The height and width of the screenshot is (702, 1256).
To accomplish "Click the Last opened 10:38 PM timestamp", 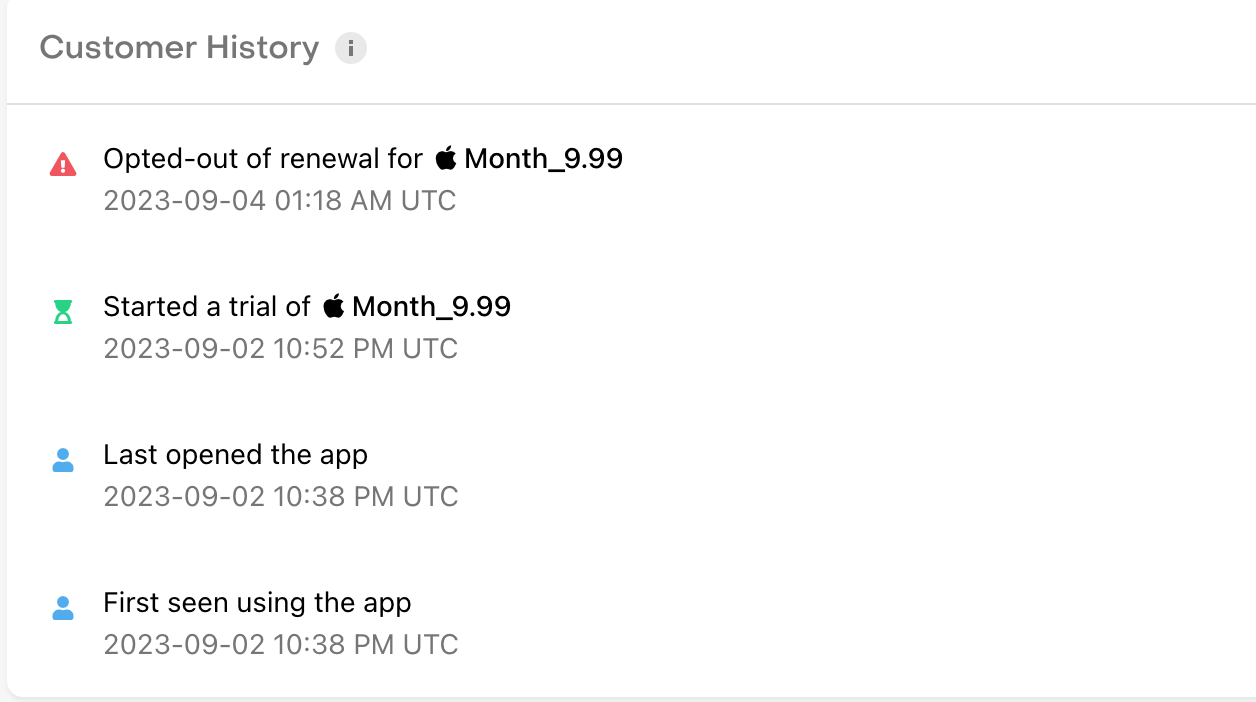I will [x=281, y=497].
